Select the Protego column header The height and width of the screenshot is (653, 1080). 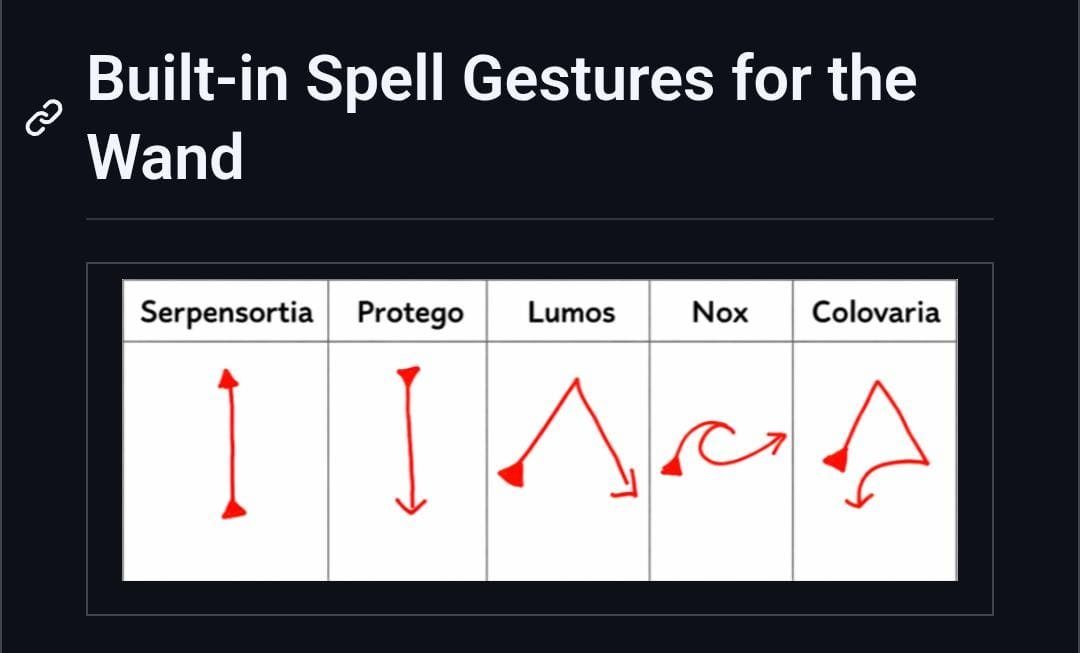[410, 313]
